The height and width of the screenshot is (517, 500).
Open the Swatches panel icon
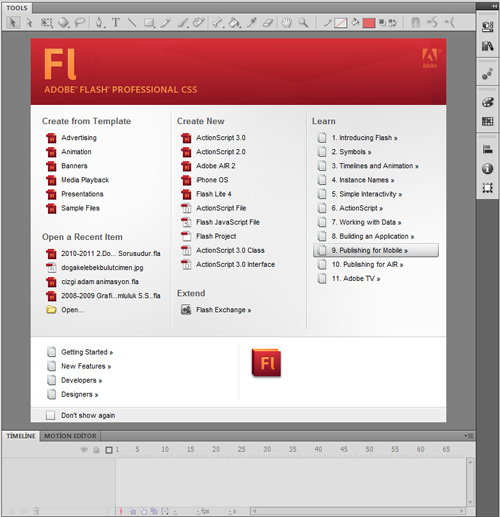[x=487, y=122]
